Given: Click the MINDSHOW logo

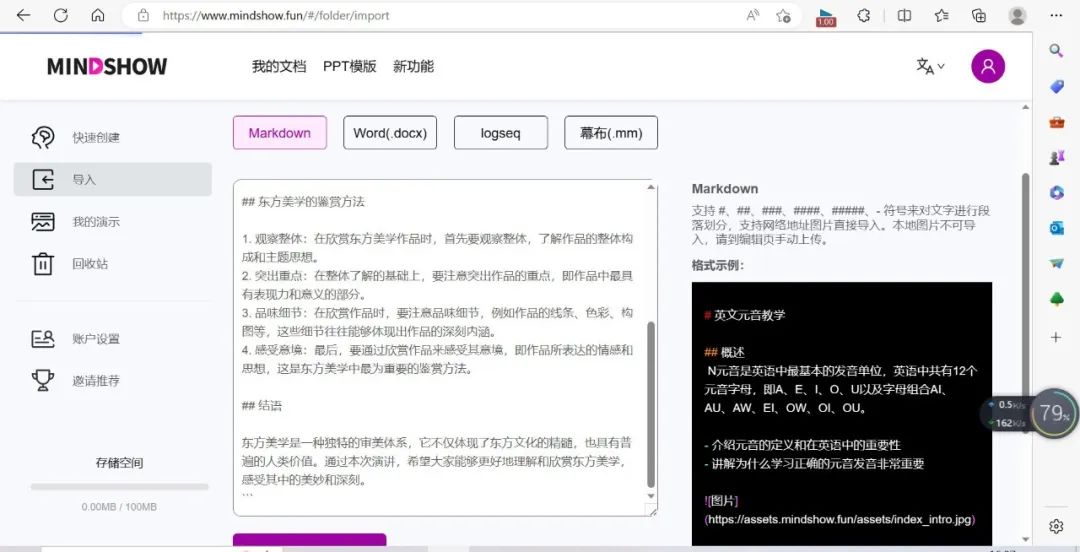Looking at the screenshot, I should (107, 66).
